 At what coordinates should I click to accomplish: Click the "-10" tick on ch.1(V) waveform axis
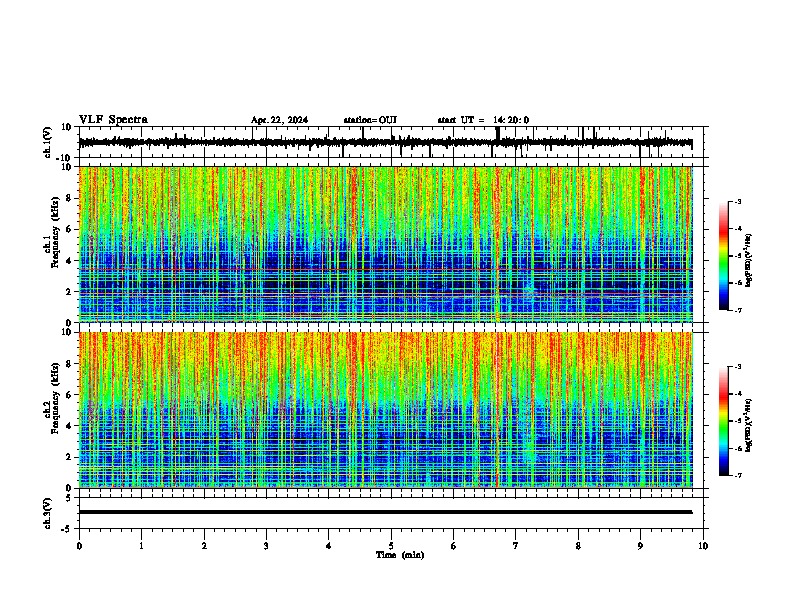pos(64,158)
